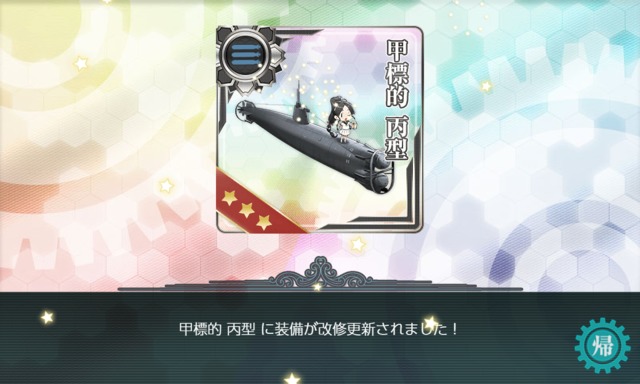640x384 pixels.
Task: Click the midget submarine hull illustration
Action: click(x=313, y=138)
